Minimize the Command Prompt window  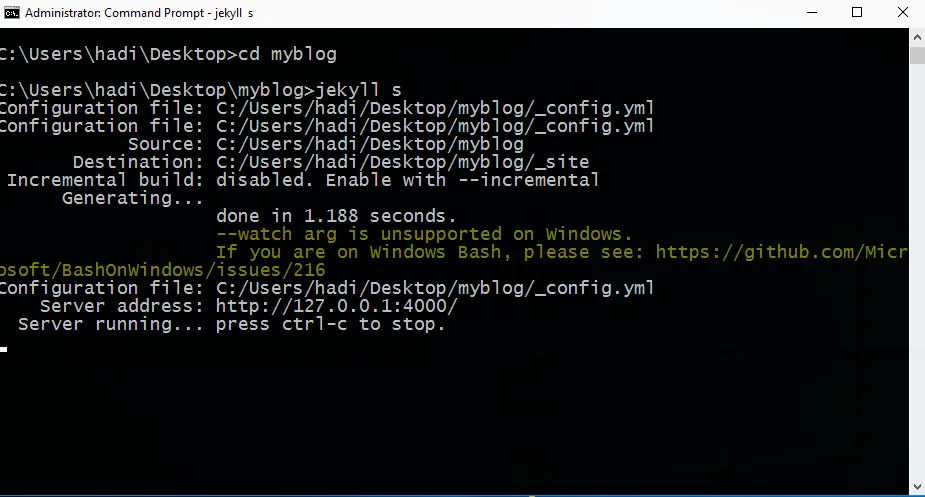click(x=812, y=12)
